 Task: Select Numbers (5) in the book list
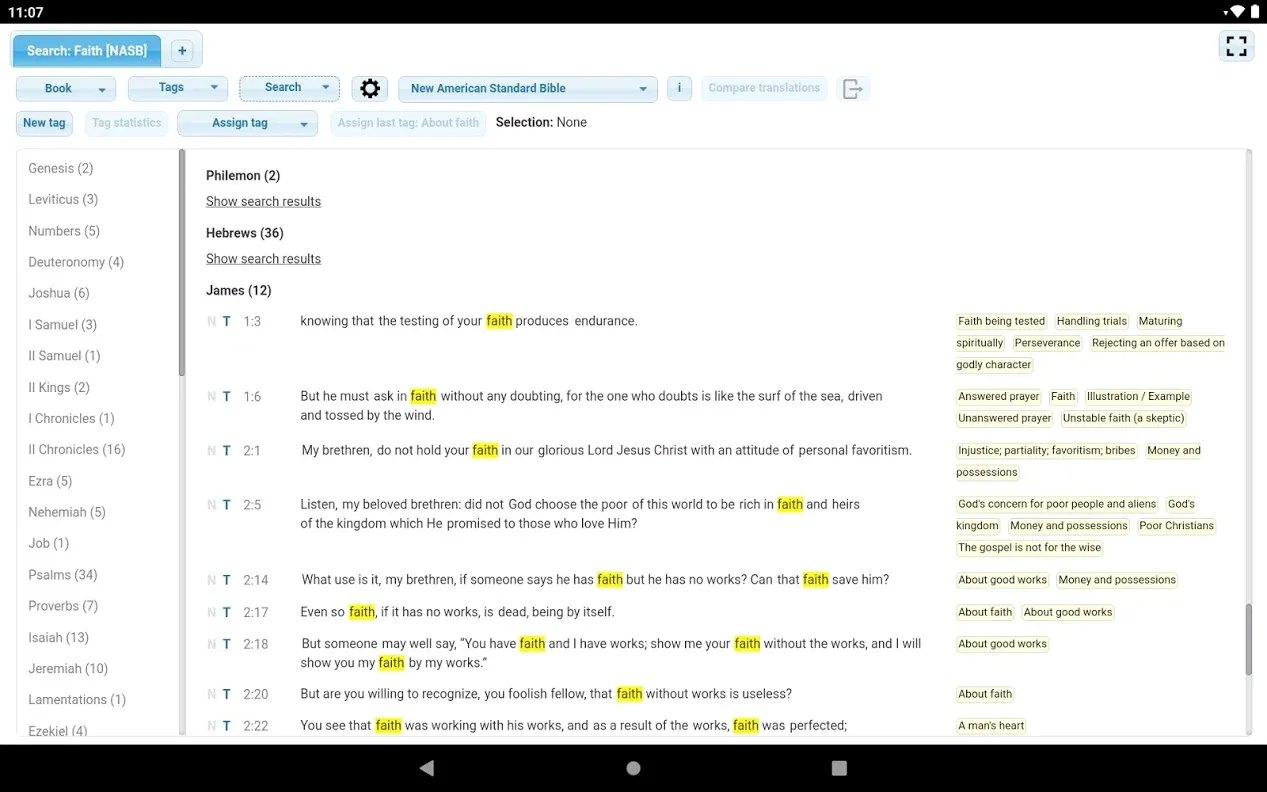click(64, 231)
